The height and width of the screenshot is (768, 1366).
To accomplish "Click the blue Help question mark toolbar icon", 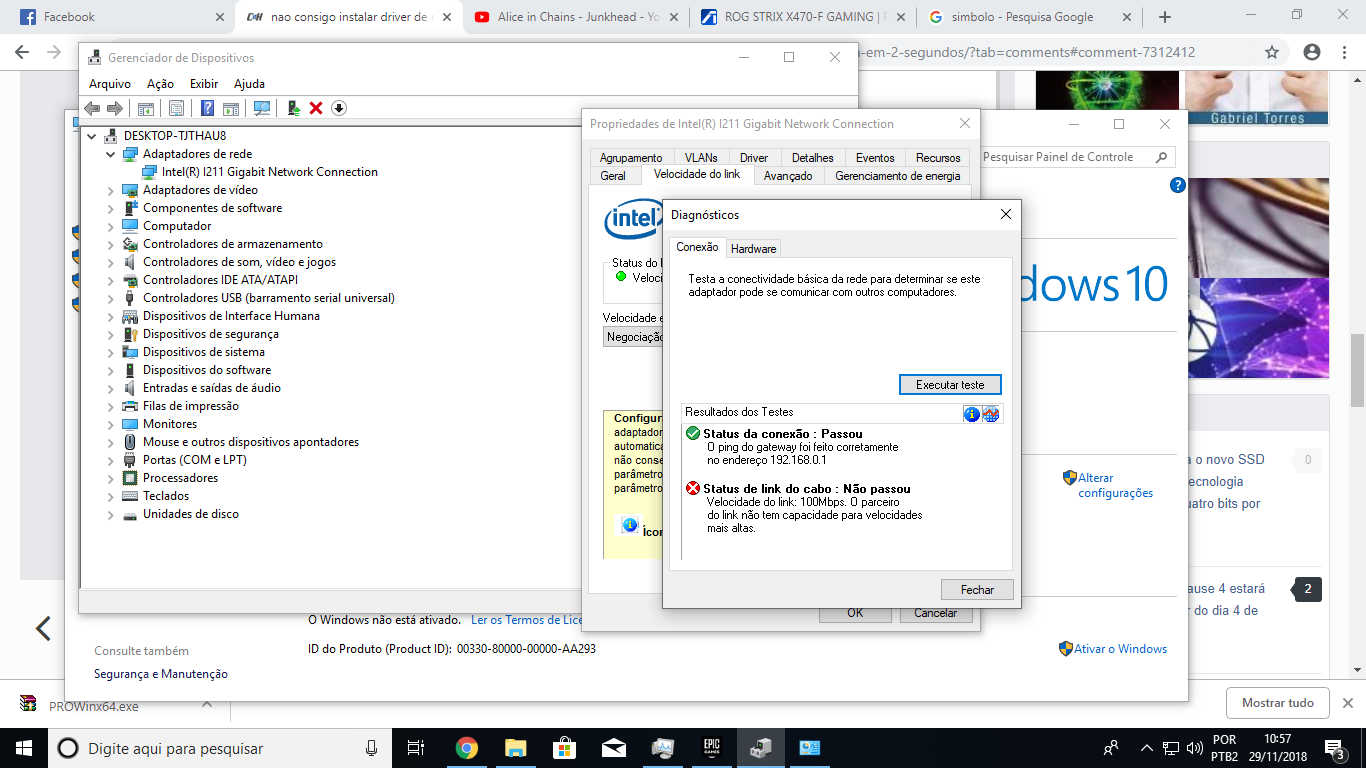I will tap(208, 108).
